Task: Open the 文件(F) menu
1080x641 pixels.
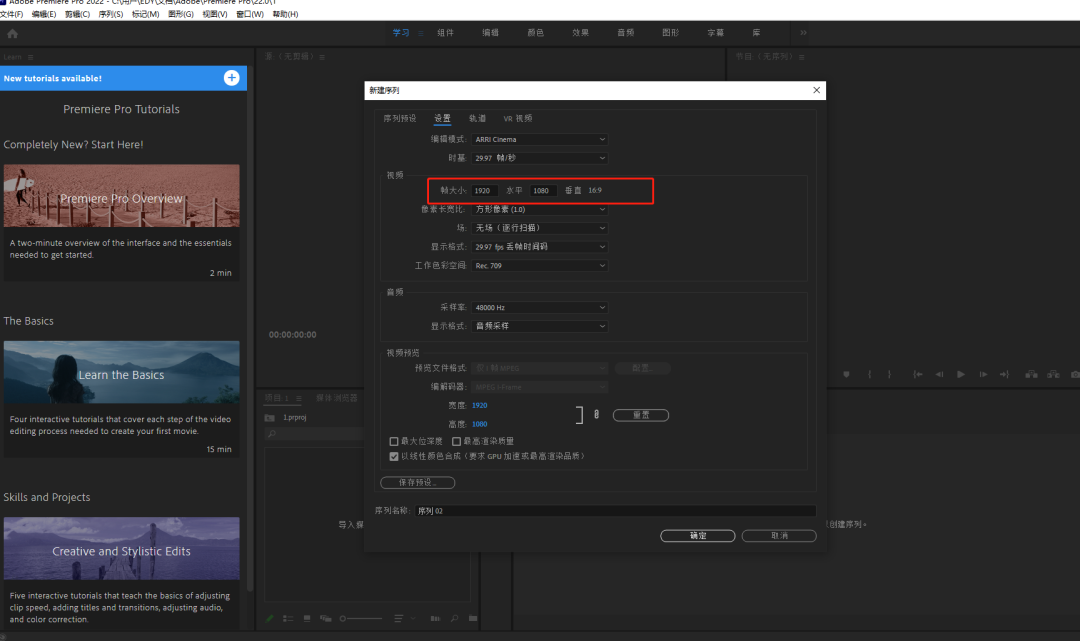Action: [12, 14]
